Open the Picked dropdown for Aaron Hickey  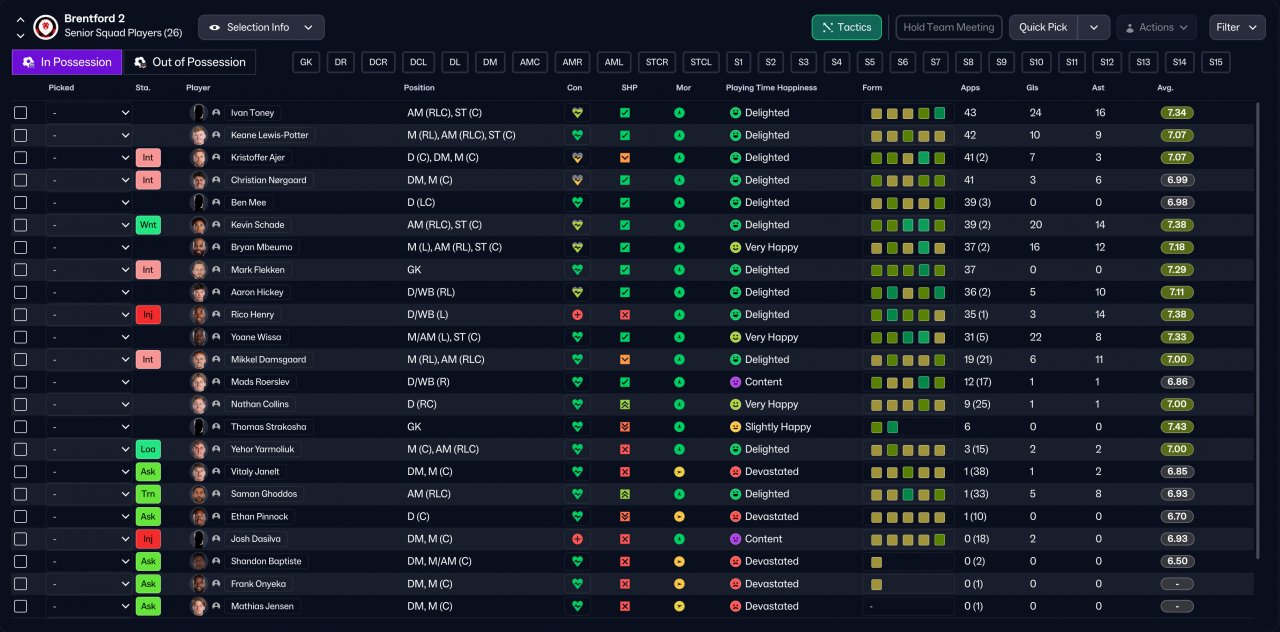[89, 292]
